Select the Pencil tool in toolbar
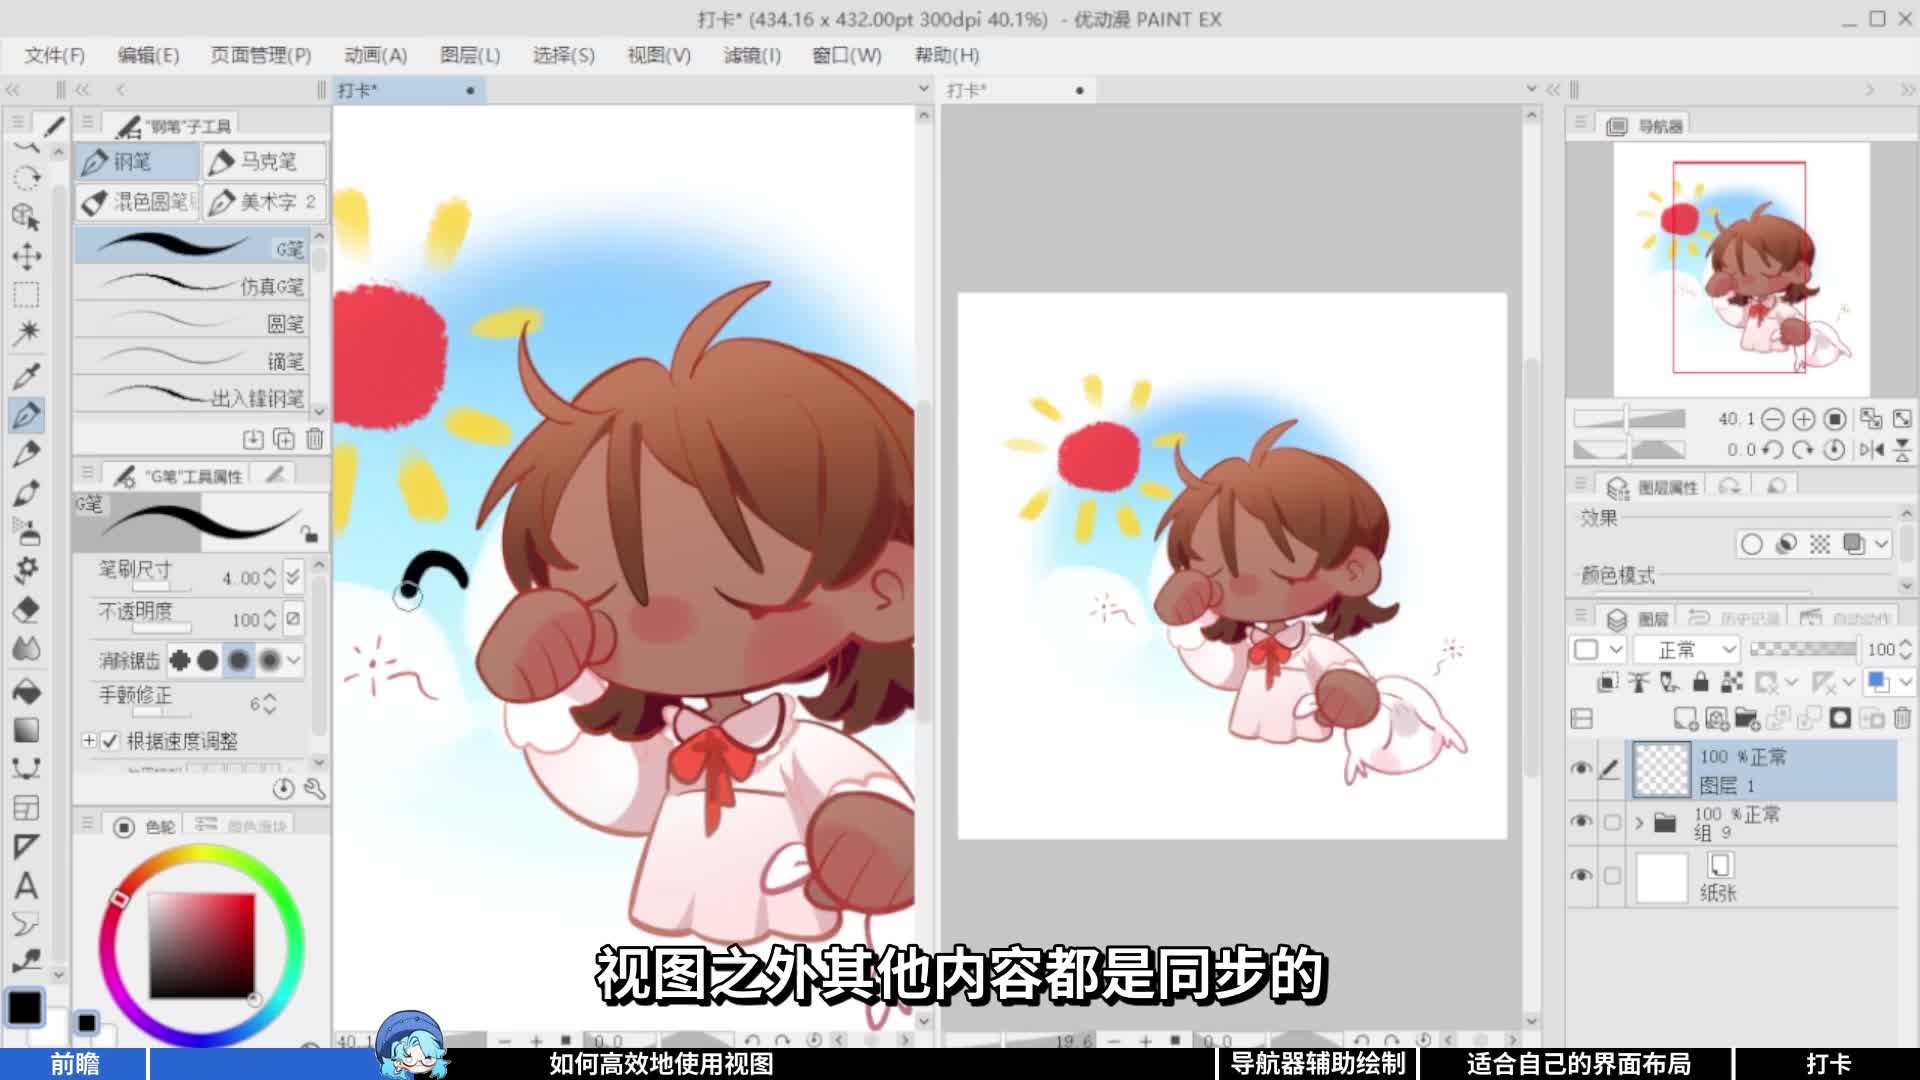1920x1080 pixels. [x=26, y=454]
